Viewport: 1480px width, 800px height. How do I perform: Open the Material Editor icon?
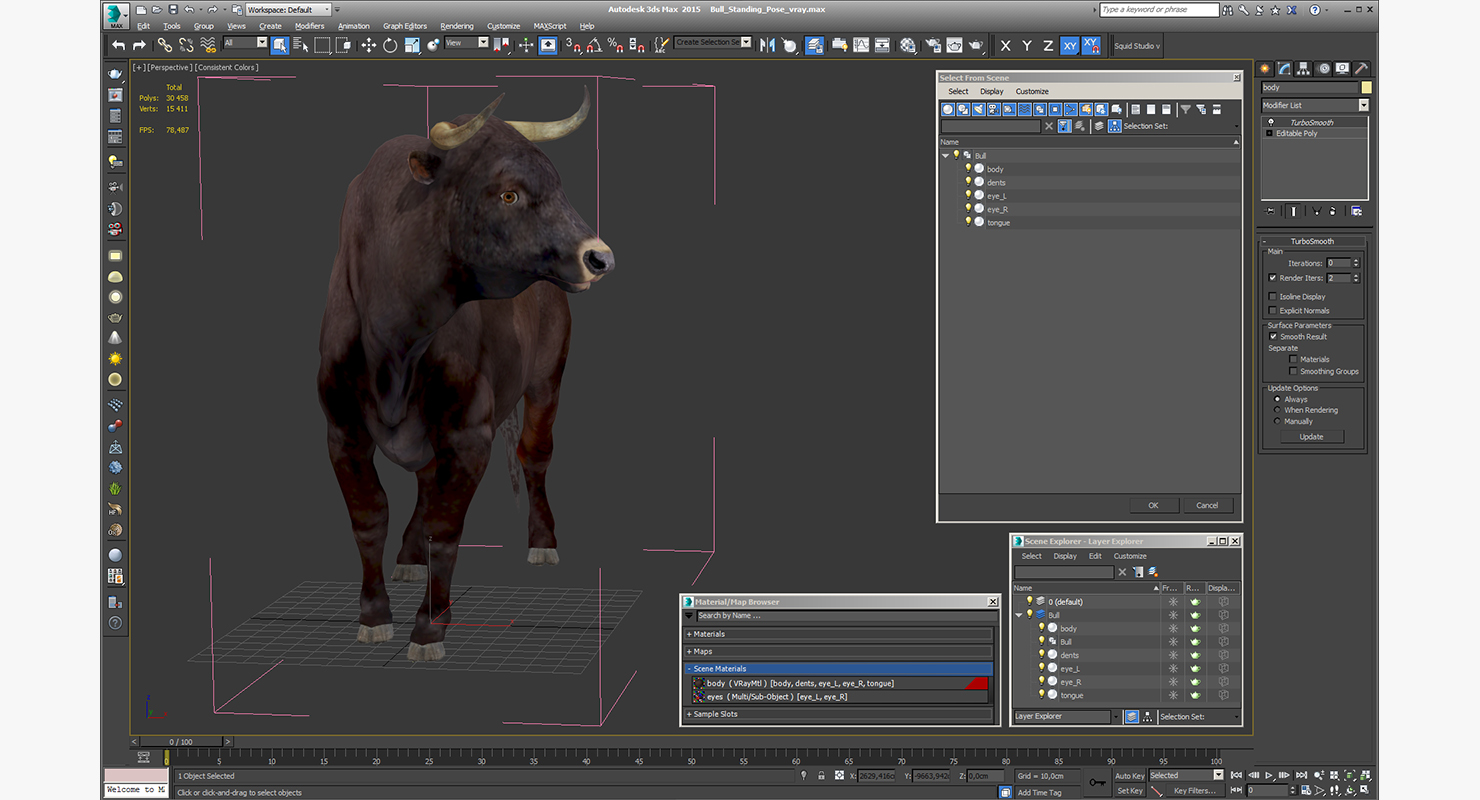(907, 45)
